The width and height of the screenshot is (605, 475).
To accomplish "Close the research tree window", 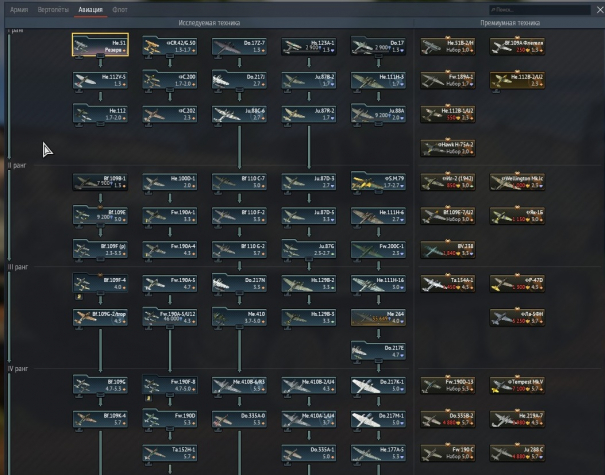I will 600,10.
